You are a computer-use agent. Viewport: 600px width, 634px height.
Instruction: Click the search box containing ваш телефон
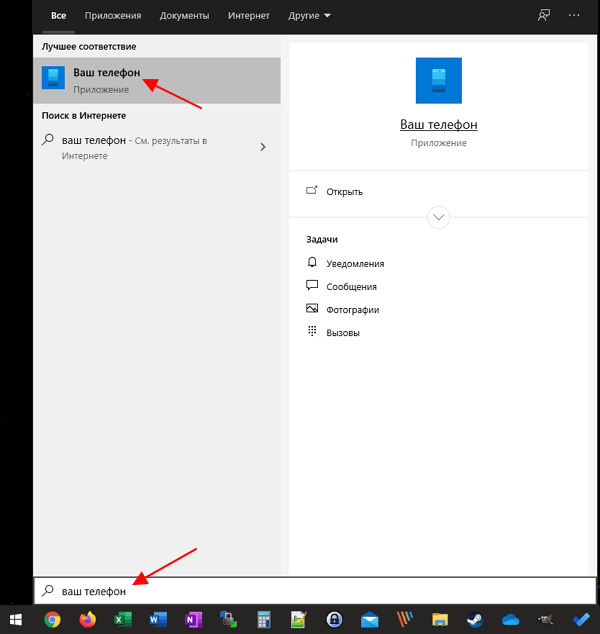[315, 591]
